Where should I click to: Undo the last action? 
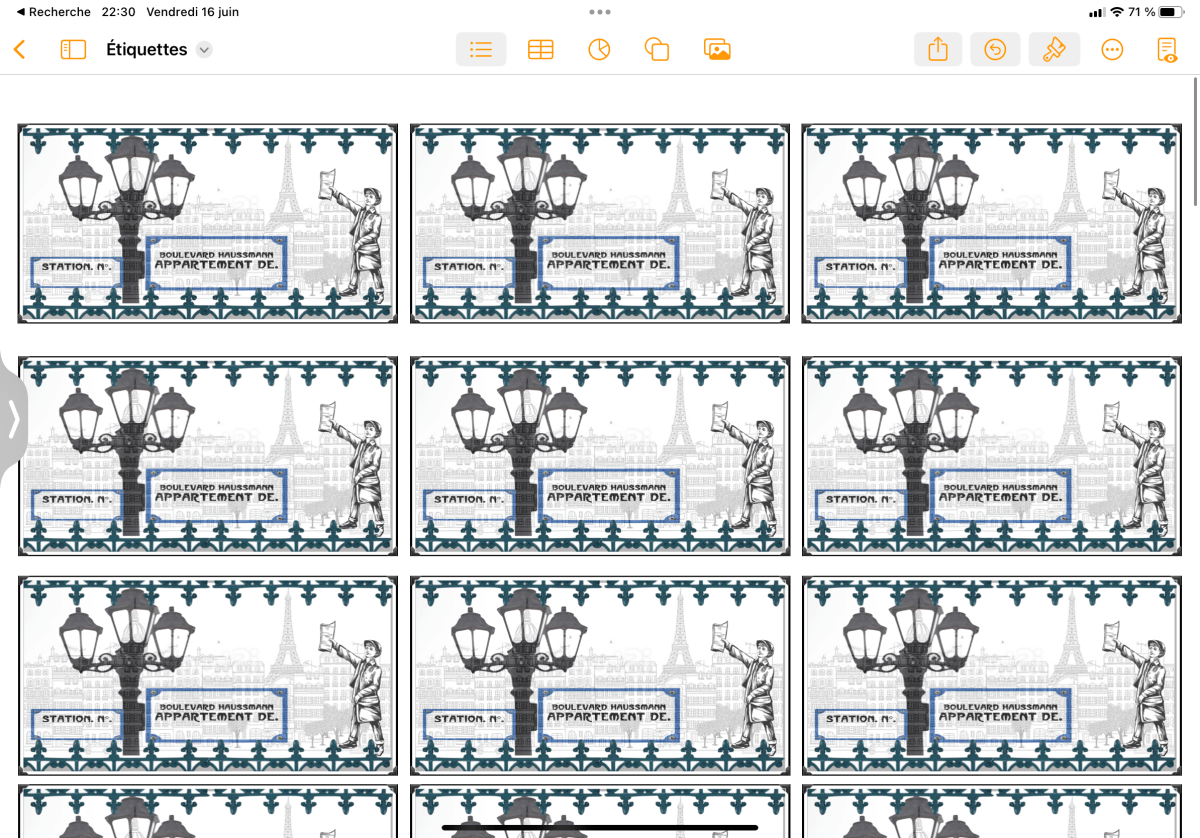995,50
